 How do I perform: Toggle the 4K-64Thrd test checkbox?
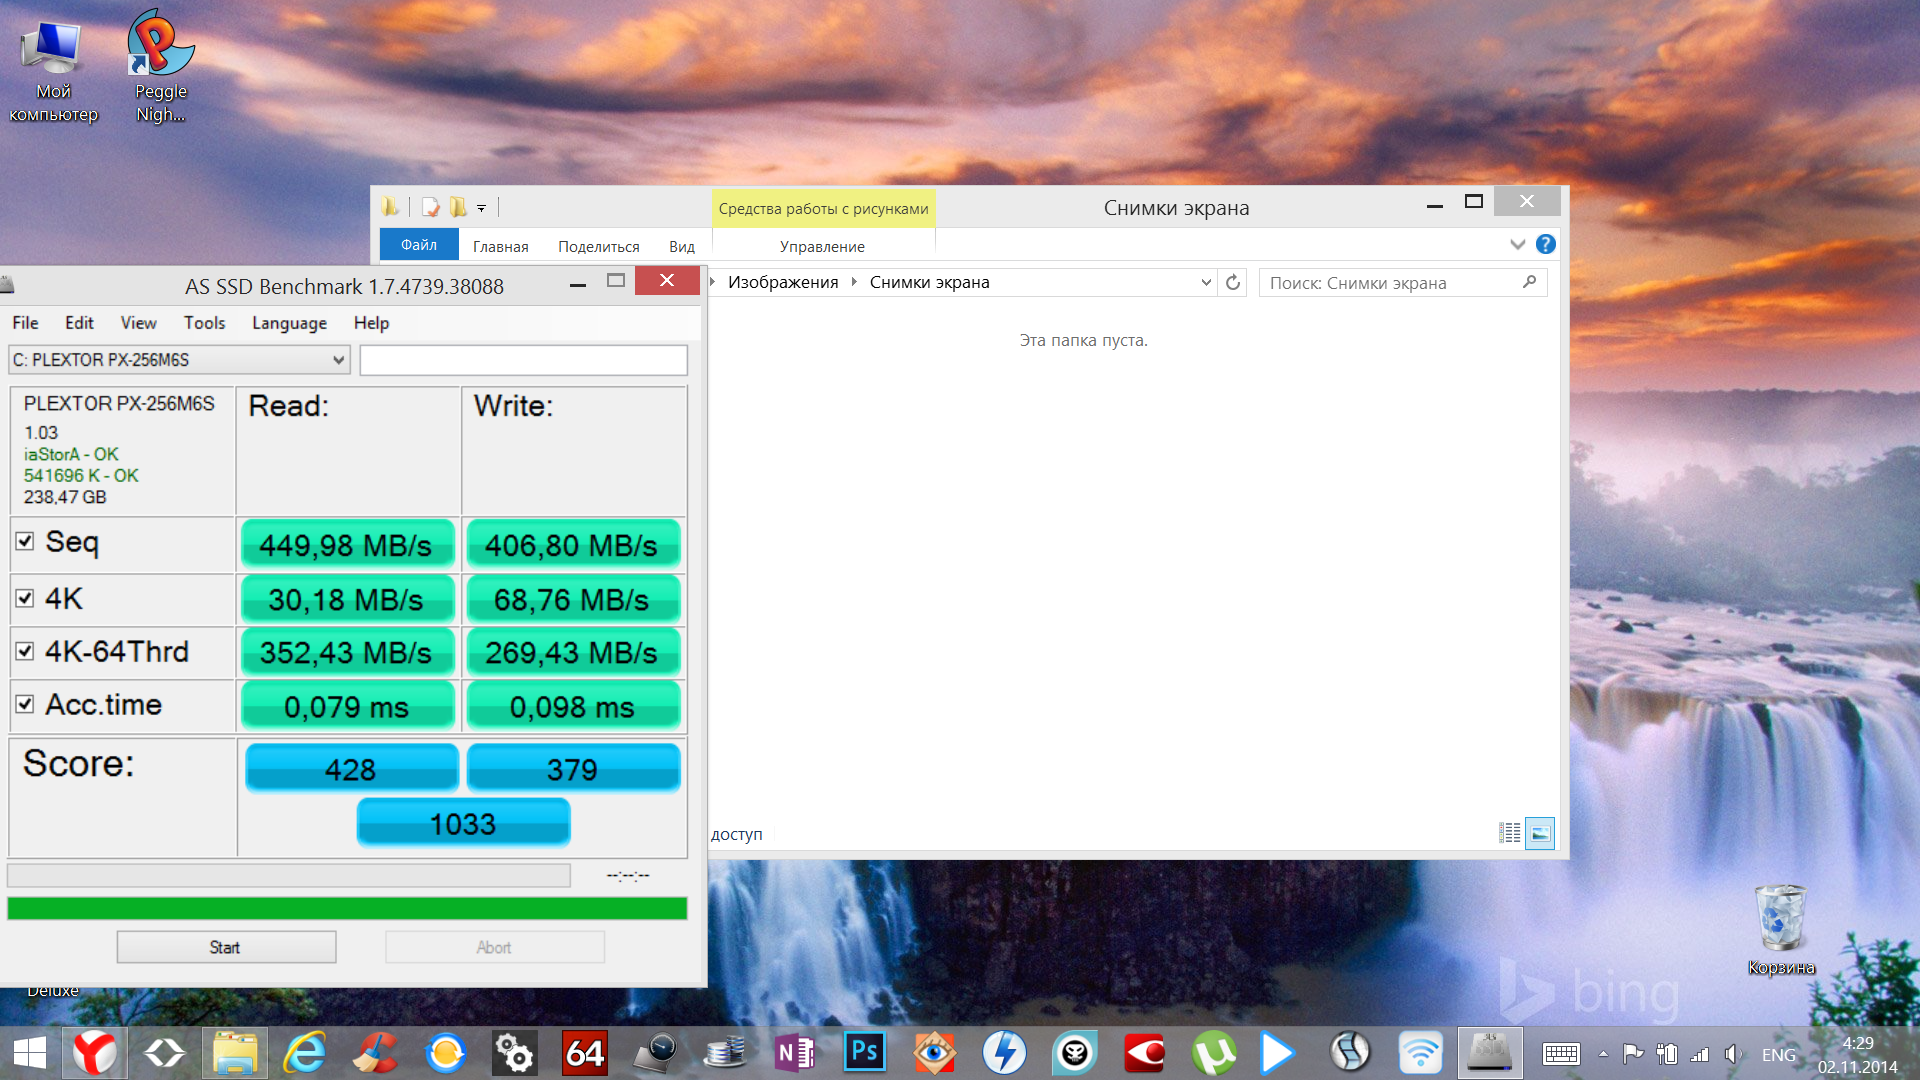click(25, 651)
